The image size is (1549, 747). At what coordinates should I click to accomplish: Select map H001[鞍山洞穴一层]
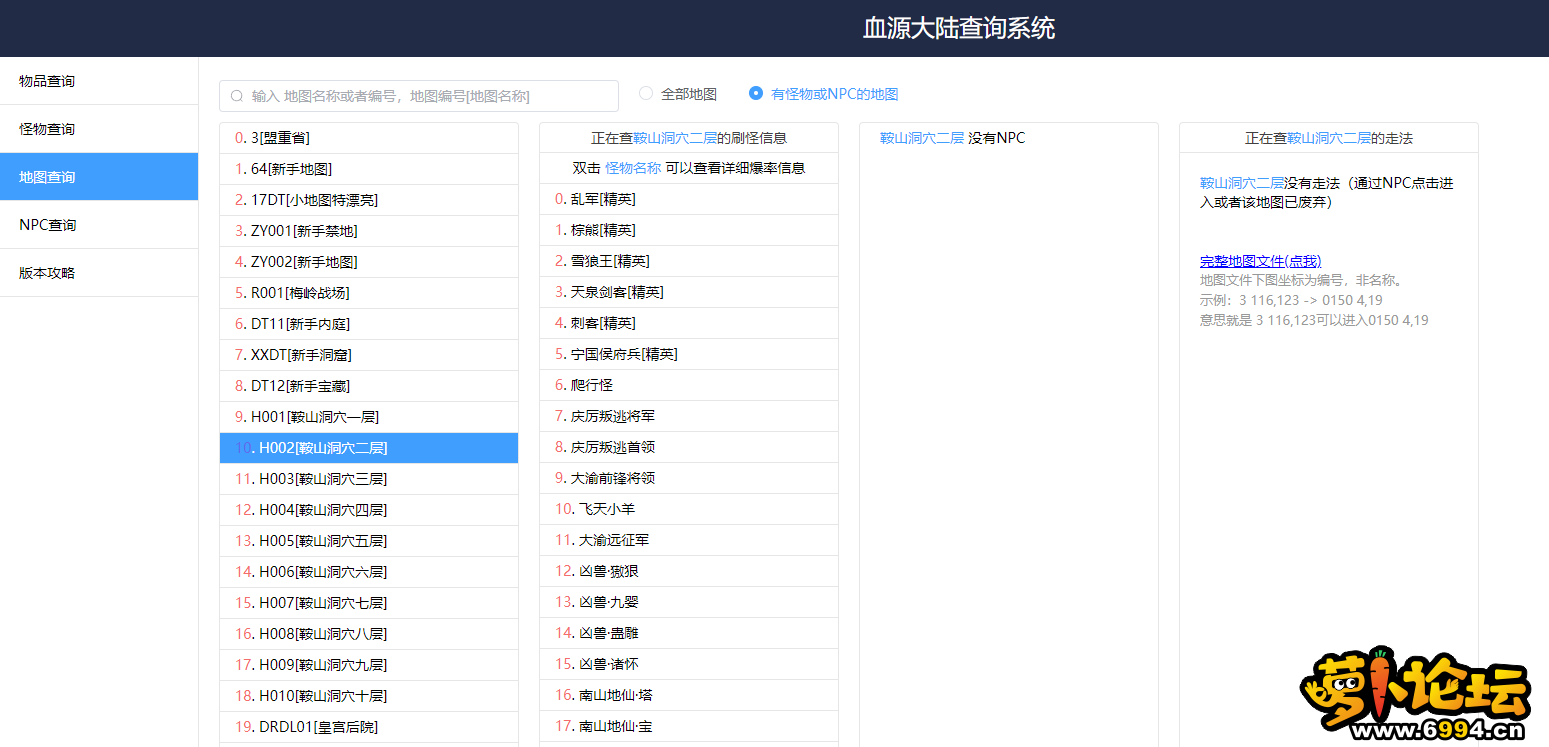pyautogui.click(x=369, y=417)
